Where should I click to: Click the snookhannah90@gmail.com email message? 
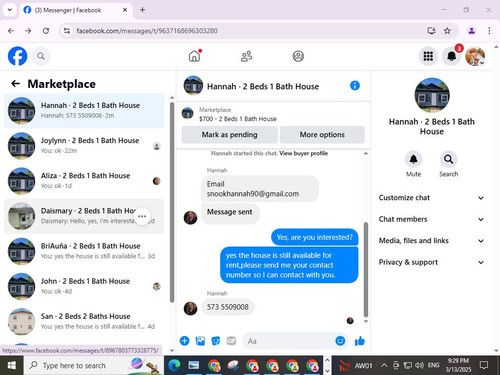tap(260, 189)
